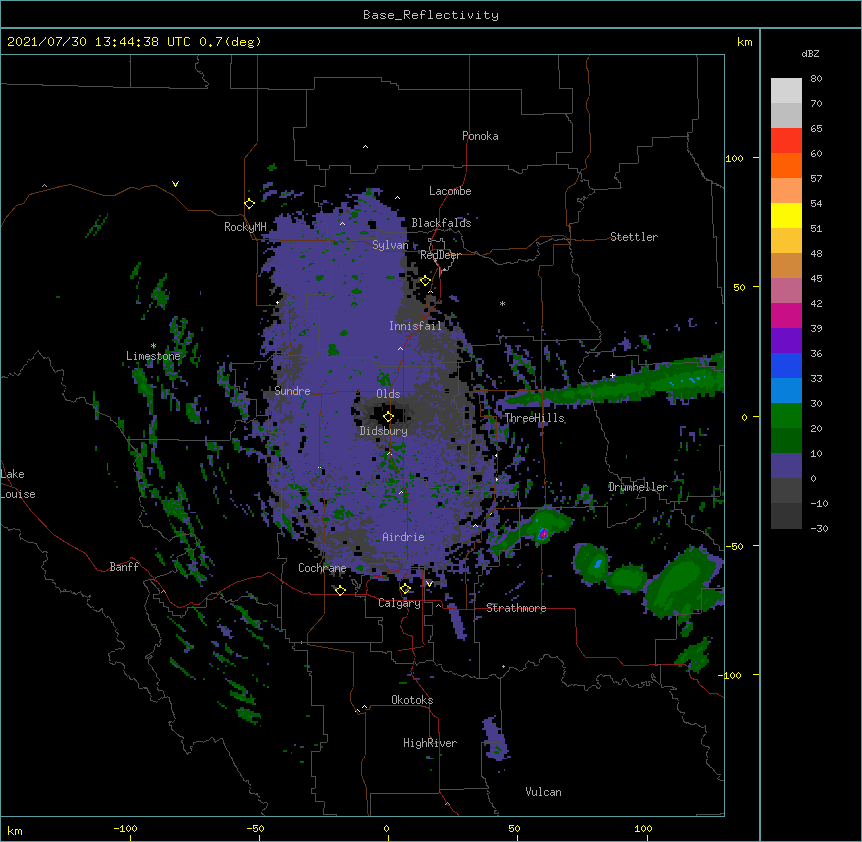Click the Vulcan city label
Screen dimensions: 862x842
[543, 792]
